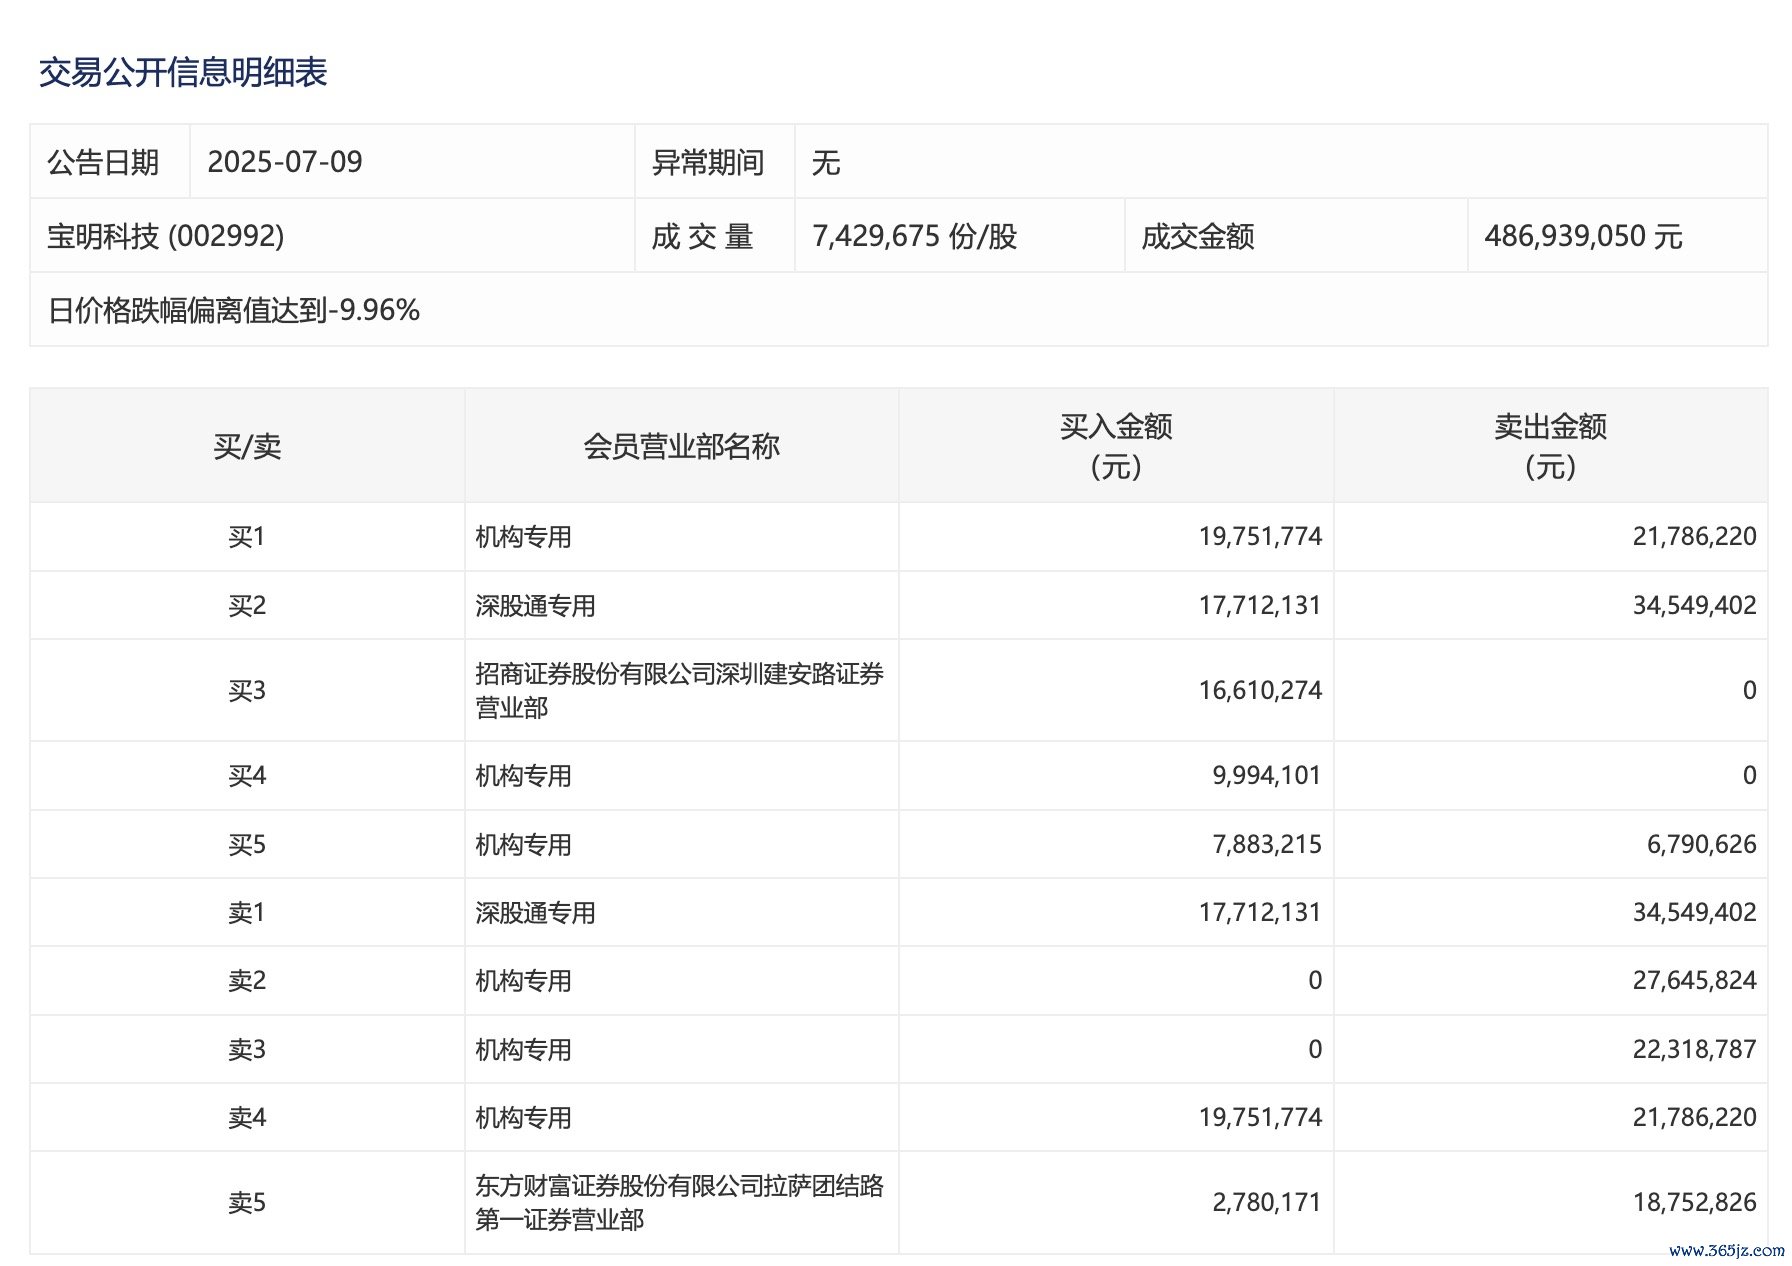This screenshot has height=1266, width=1792.
Task: Click 机构专用 in the 卖3 row
Action: click(x=523, y=1050)
